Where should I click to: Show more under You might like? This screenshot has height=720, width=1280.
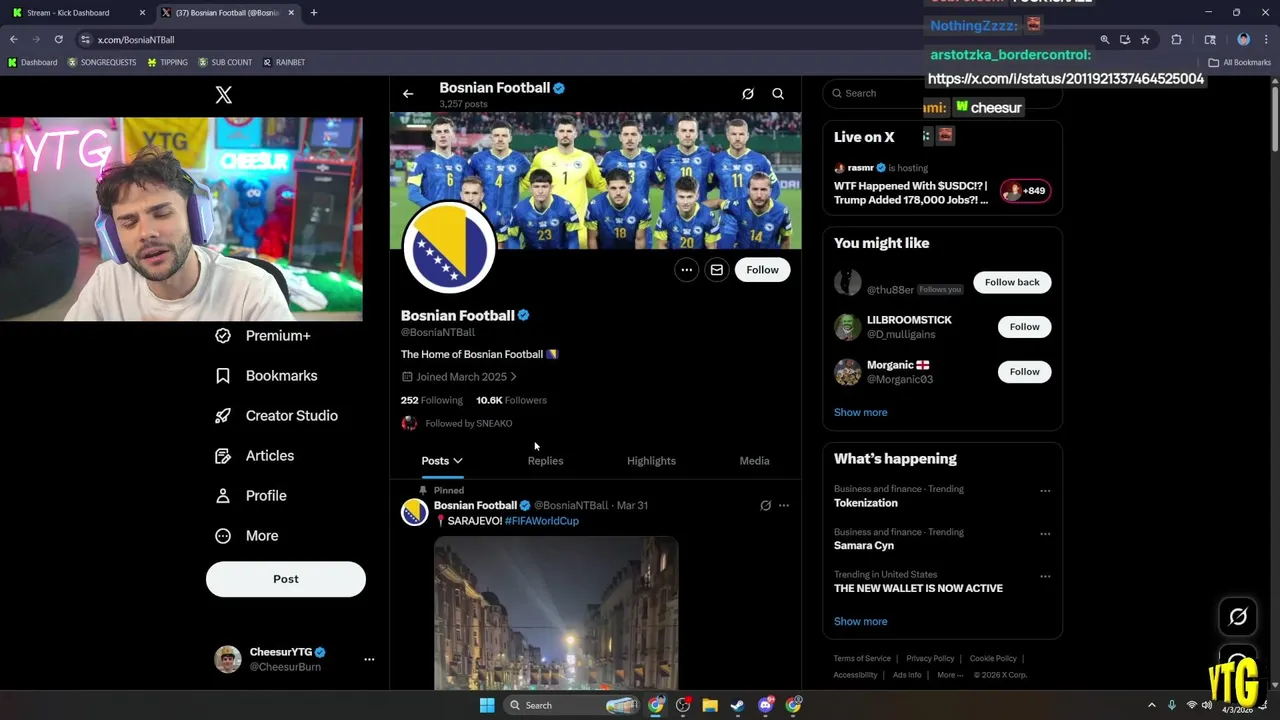[x=860, y=412]
